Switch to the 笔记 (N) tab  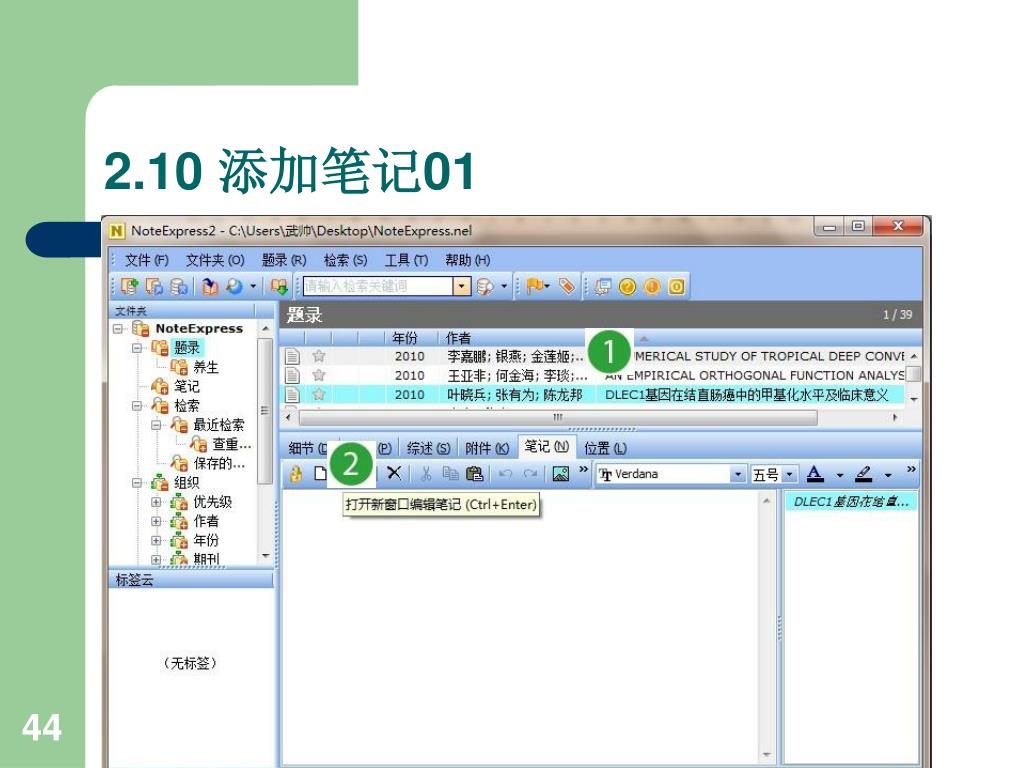[547, 447]
